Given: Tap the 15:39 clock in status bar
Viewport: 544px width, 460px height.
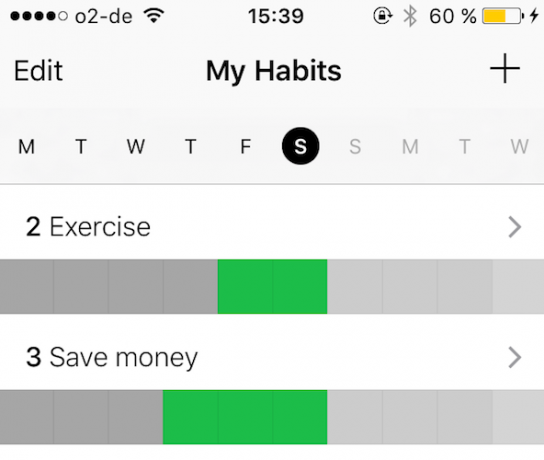Looking at the screenshot, I should (276, 16).
